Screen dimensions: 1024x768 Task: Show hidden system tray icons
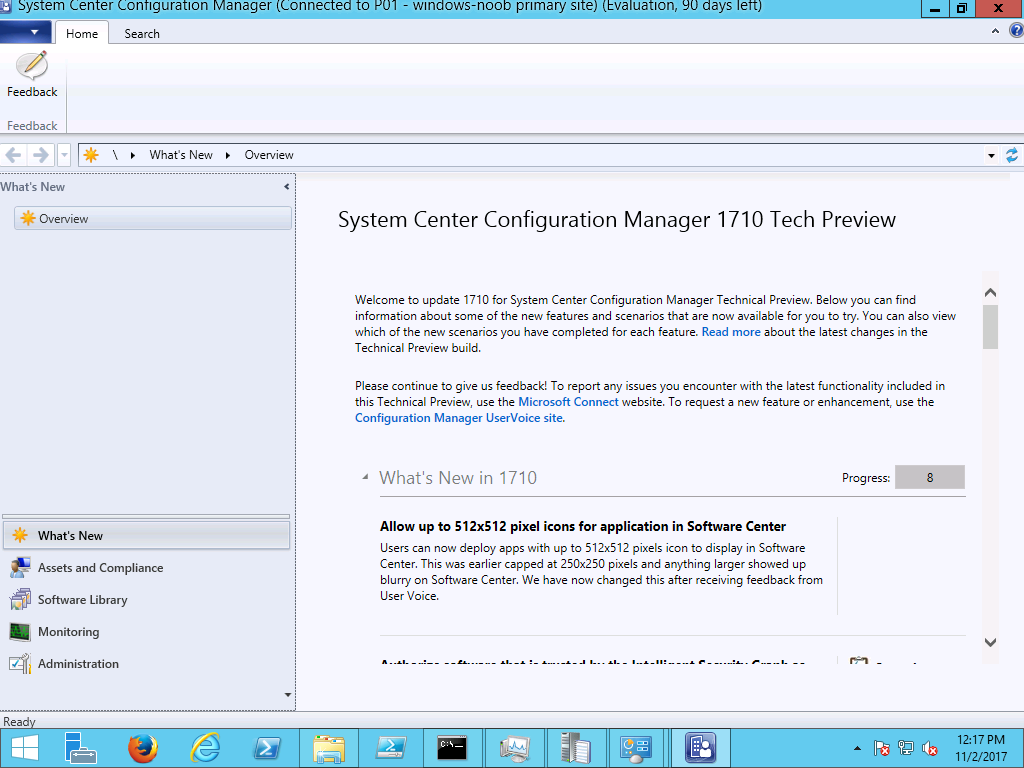point(857,748)
